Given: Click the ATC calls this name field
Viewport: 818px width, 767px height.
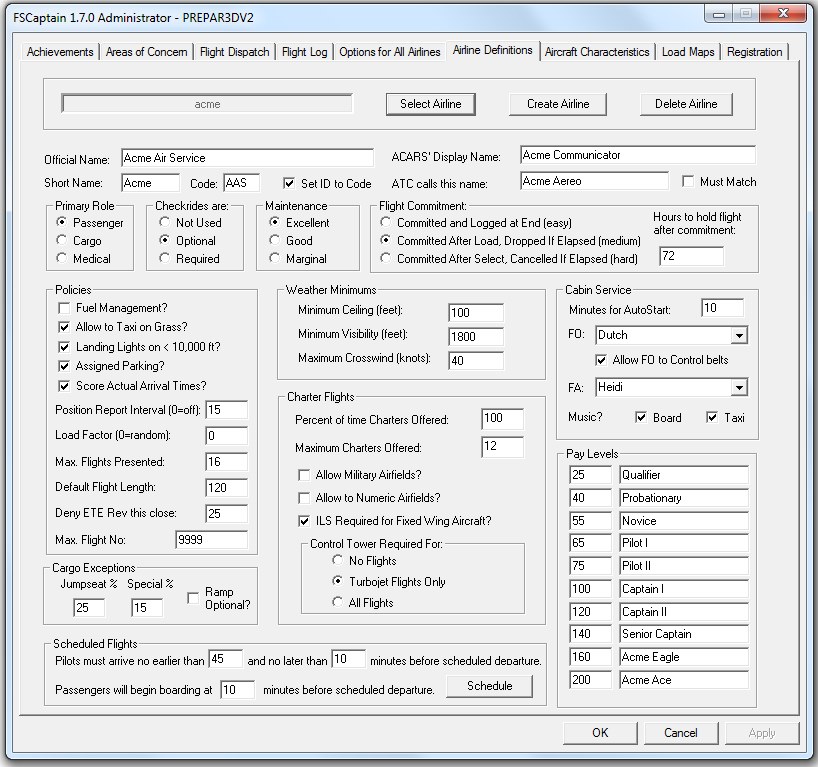Looking at the screenshot, I should [594, 181].
